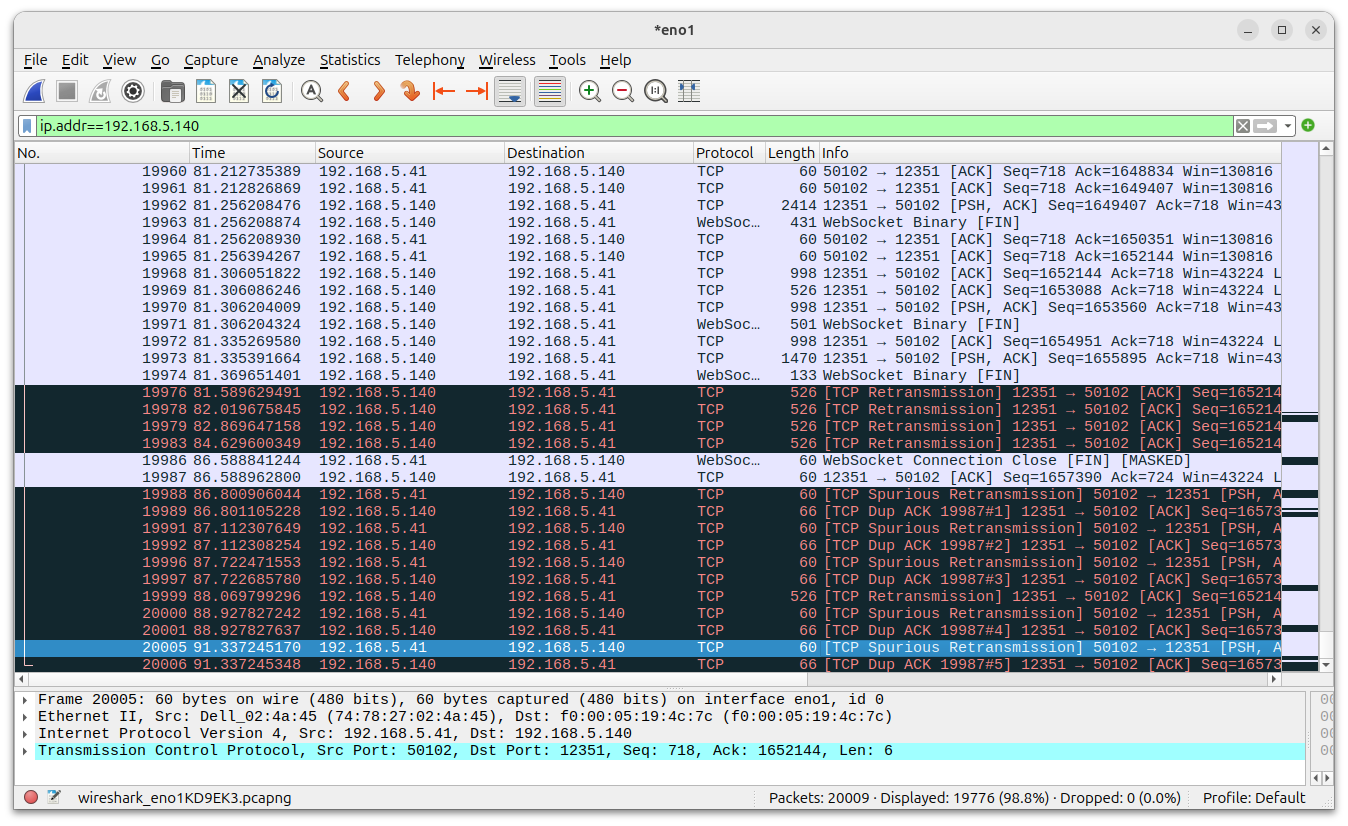Go to the first packet
The height and width of the screenshot is (826, 1348).
tap(443, 92)
